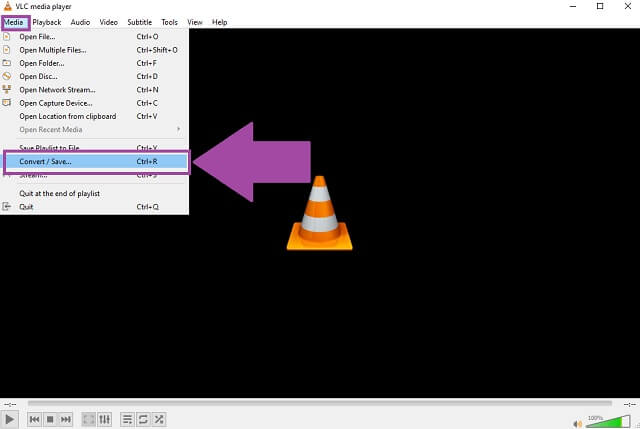Jump to previous media track

(x=35, y=419)
